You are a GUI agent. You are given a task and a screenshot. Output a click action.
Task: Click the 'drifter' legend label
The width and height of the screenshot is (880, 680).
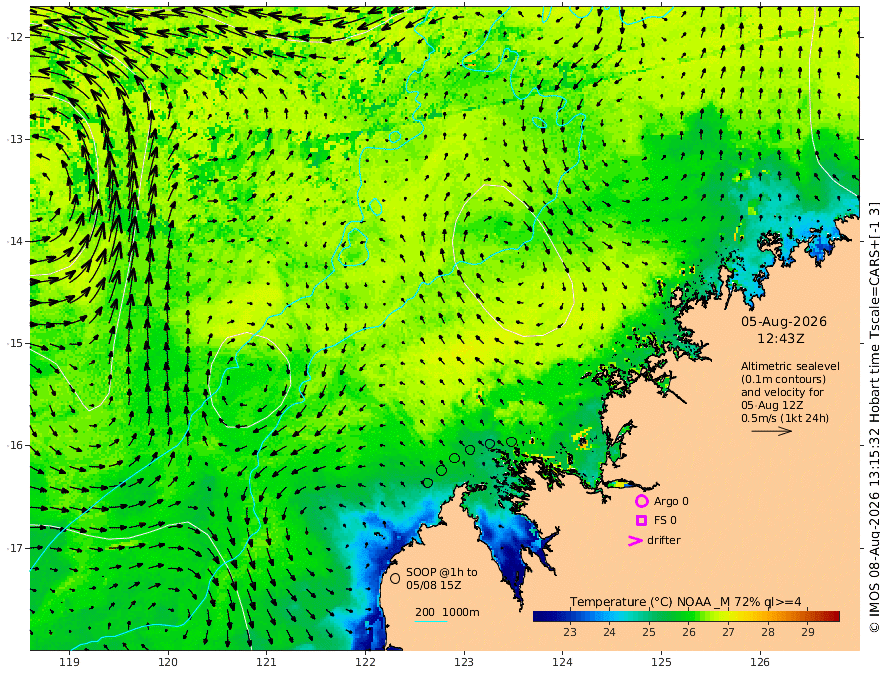[x=664, y=540]
